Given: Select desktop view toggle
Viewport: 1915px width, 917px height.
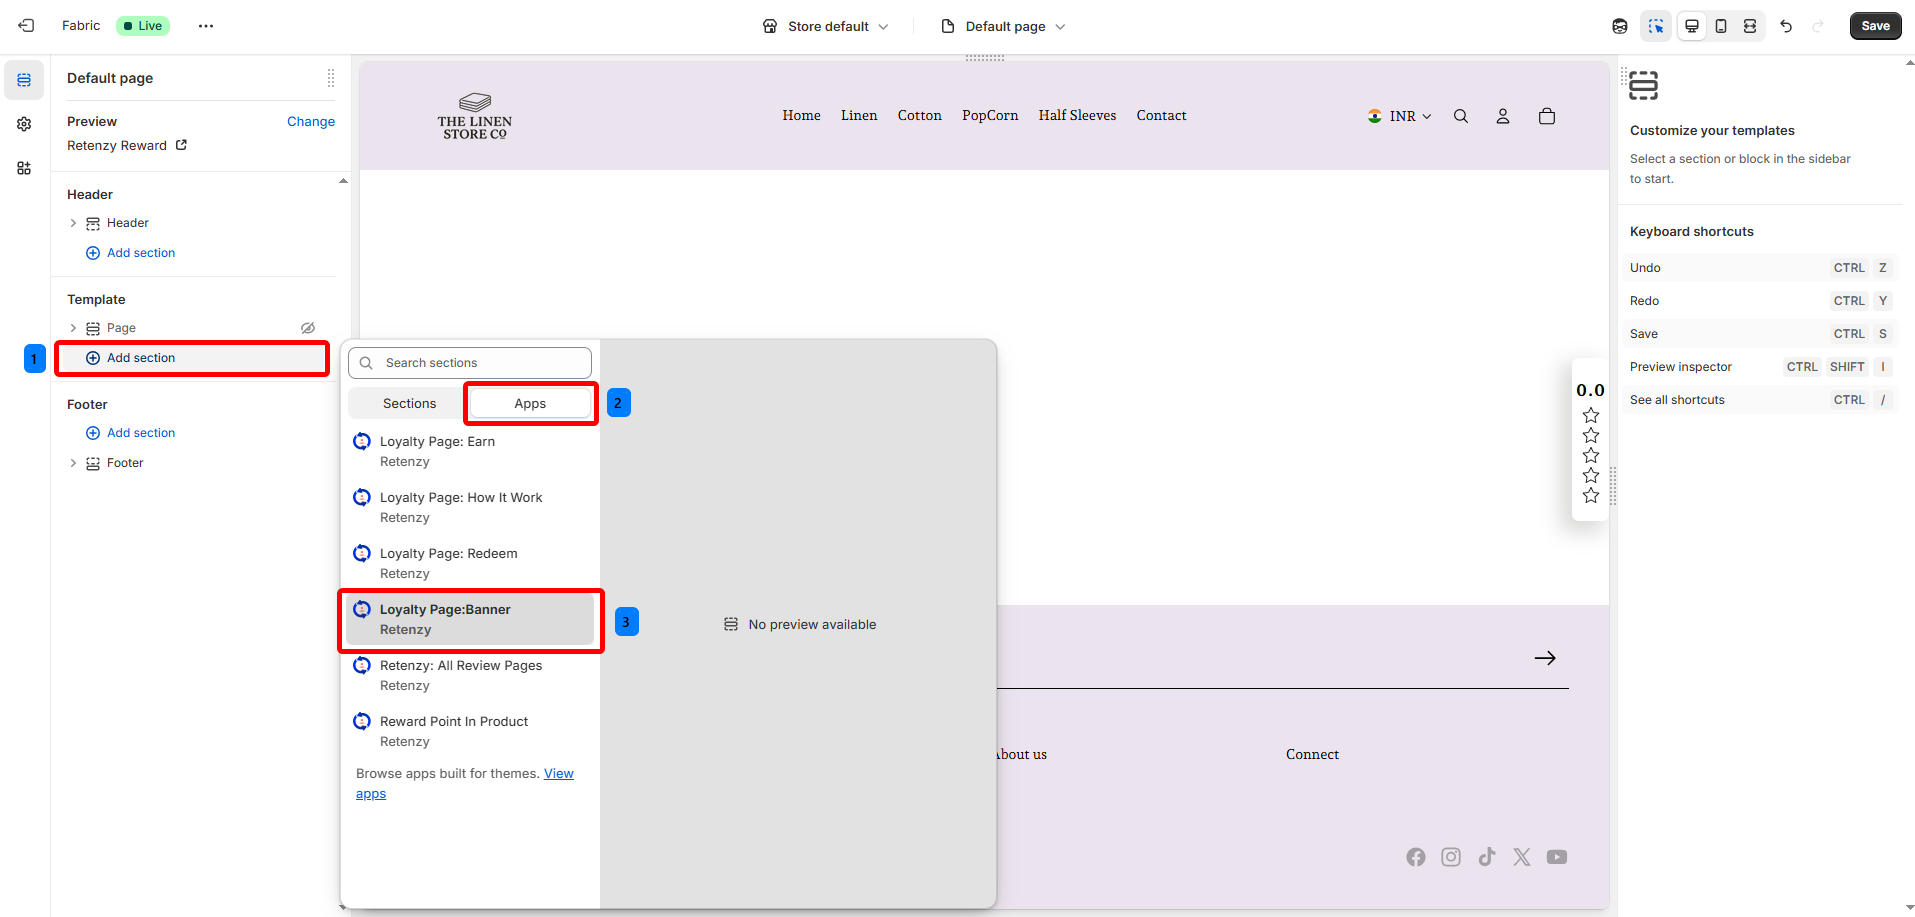Looking at the screenshot, I should click(x=1692, y=26).
